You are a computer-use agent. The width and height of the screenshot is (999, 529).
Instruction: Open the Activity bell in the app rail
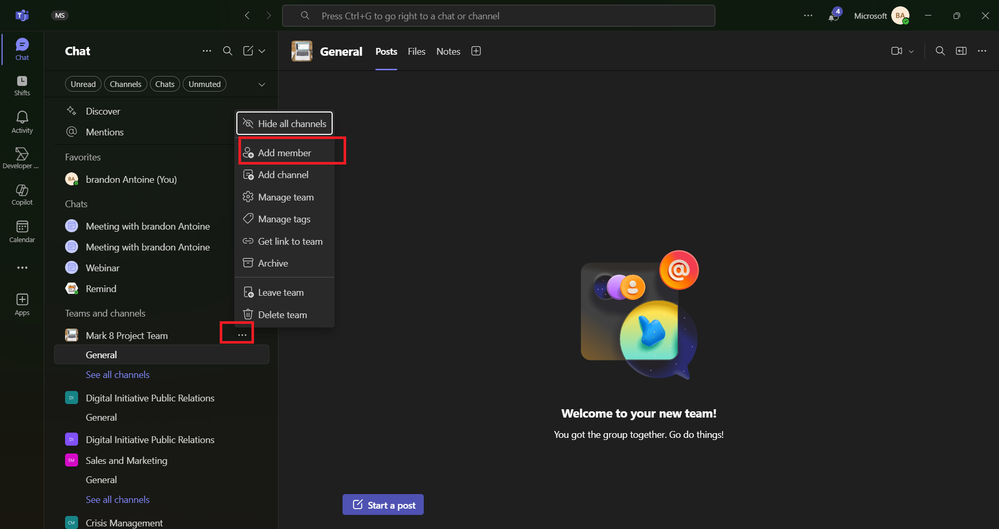(x=22, y=122)
